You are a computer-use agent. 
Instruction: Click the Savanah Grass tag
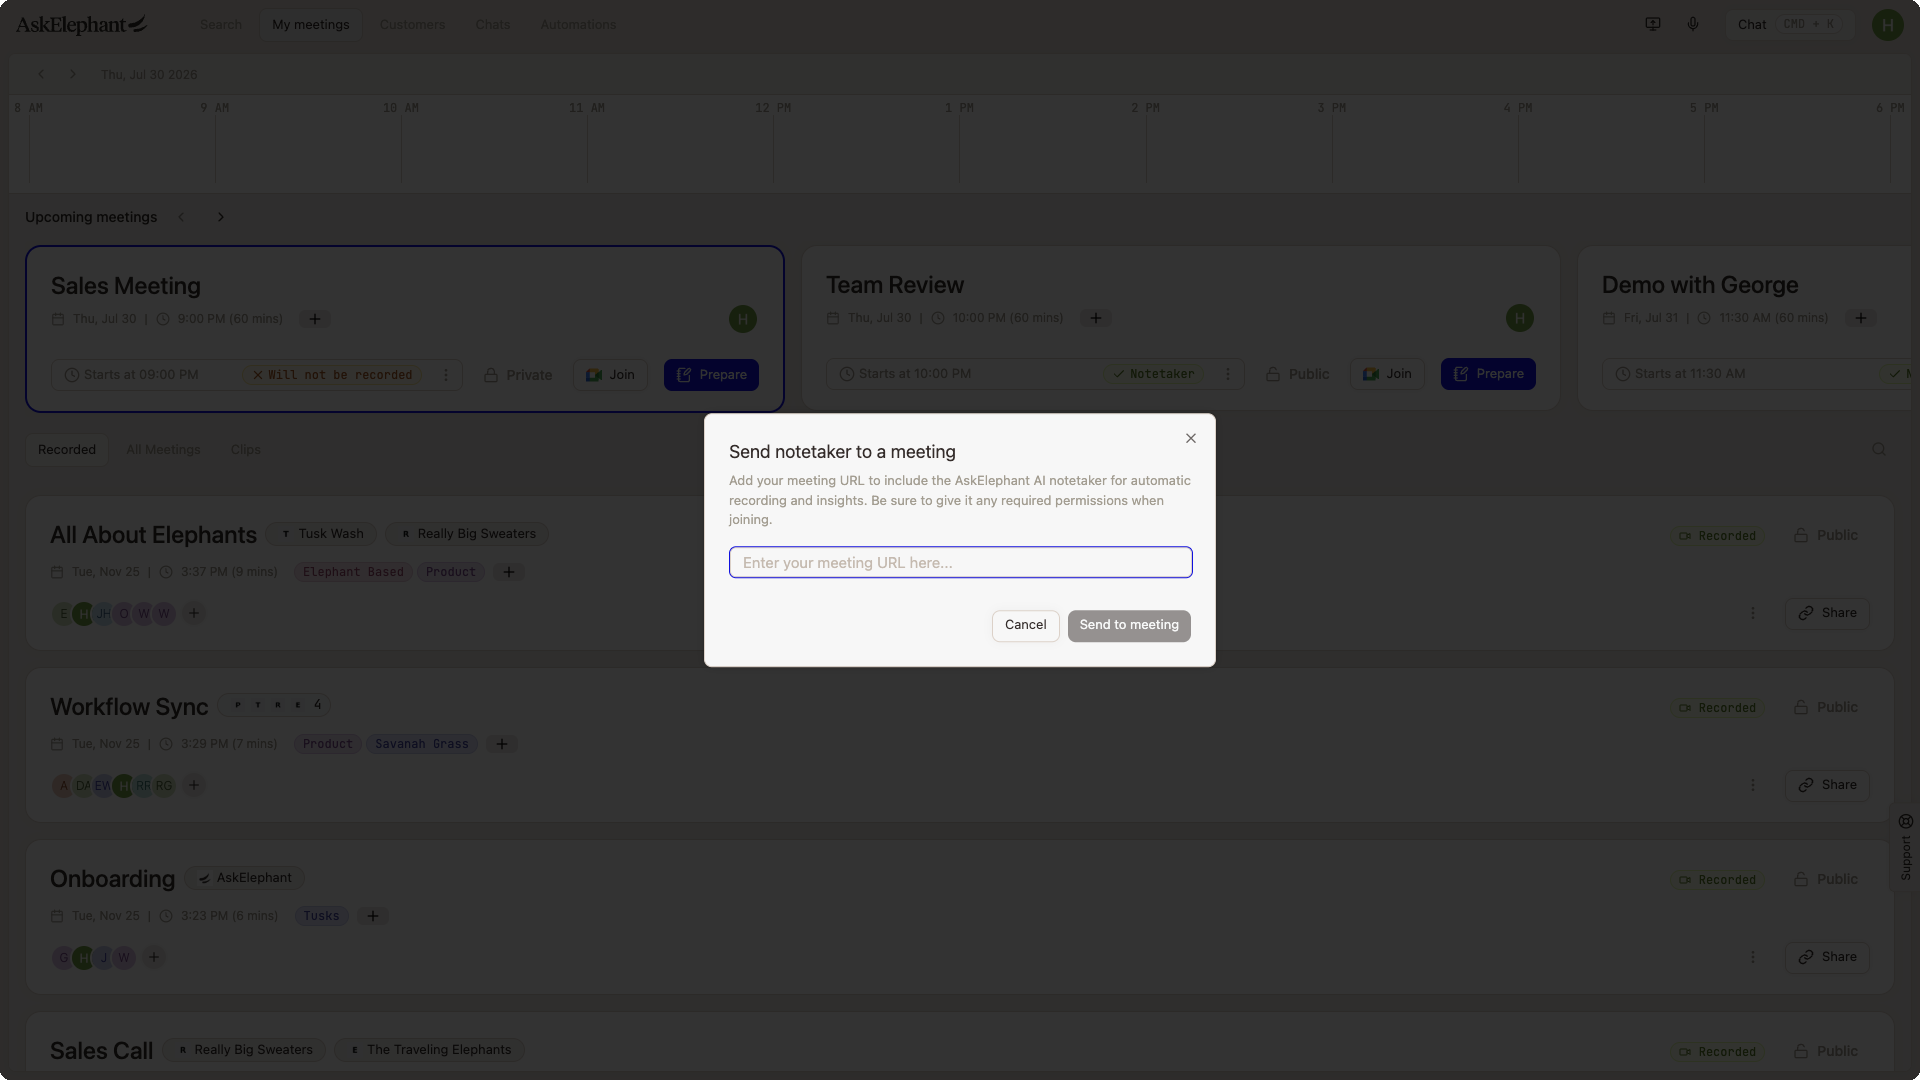422,744
